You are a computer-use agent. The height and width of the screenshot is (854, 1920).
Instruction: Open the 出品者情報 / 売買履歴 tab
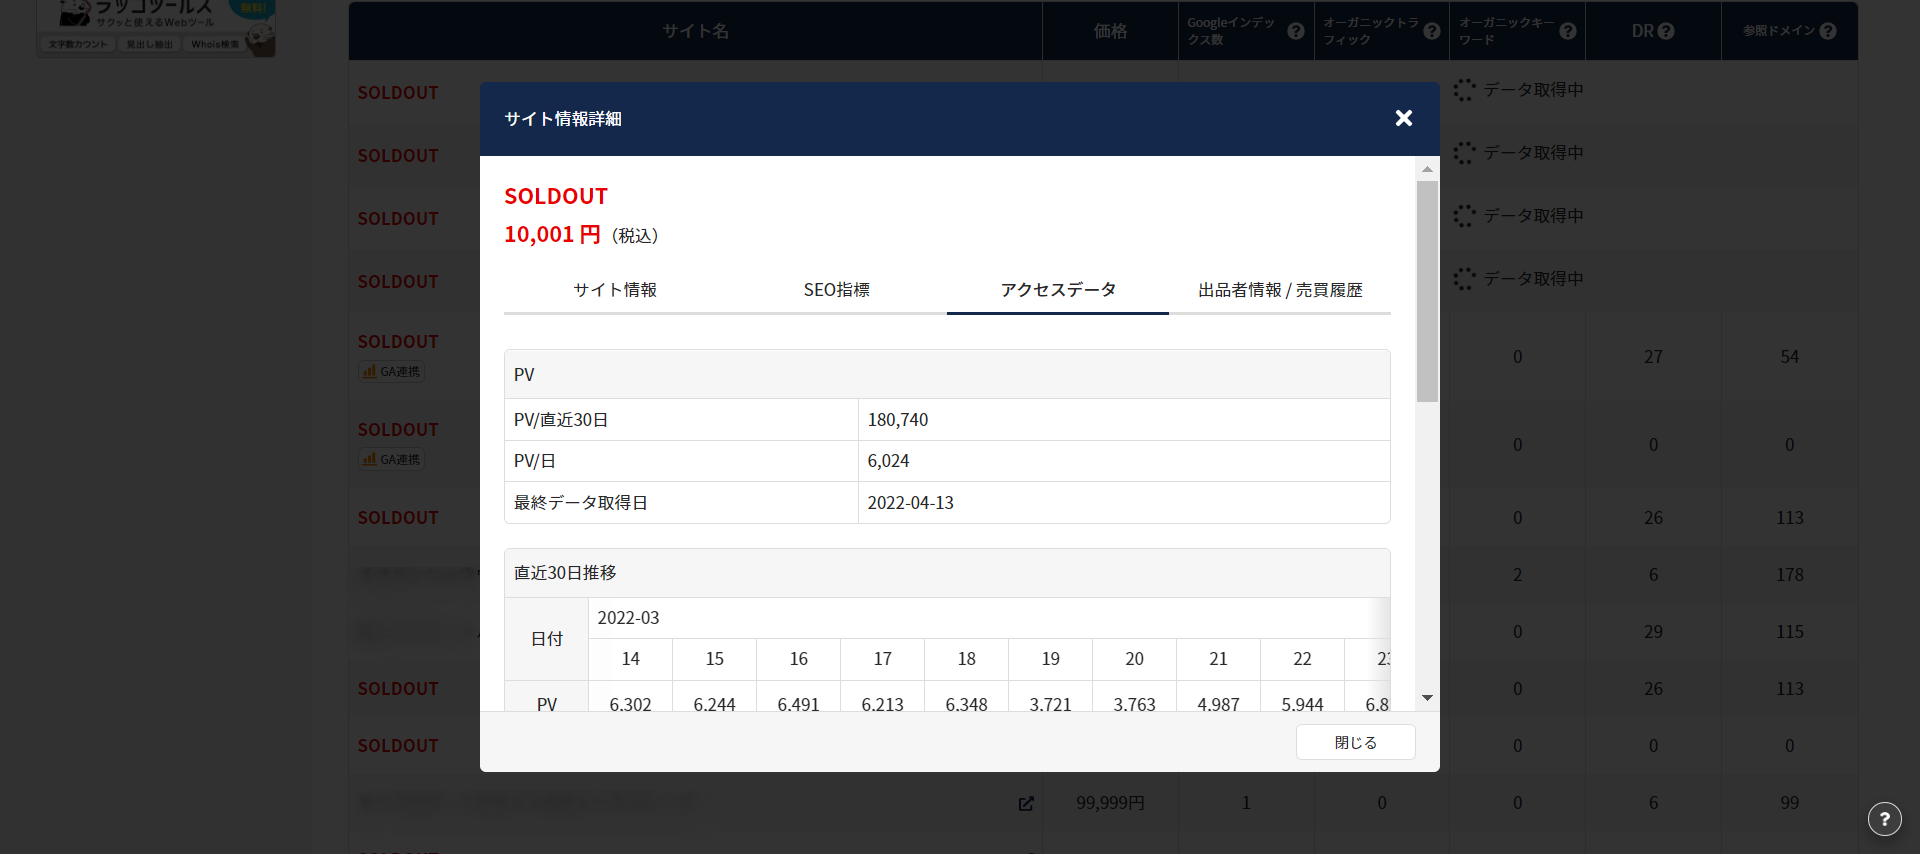(1279, 290)
